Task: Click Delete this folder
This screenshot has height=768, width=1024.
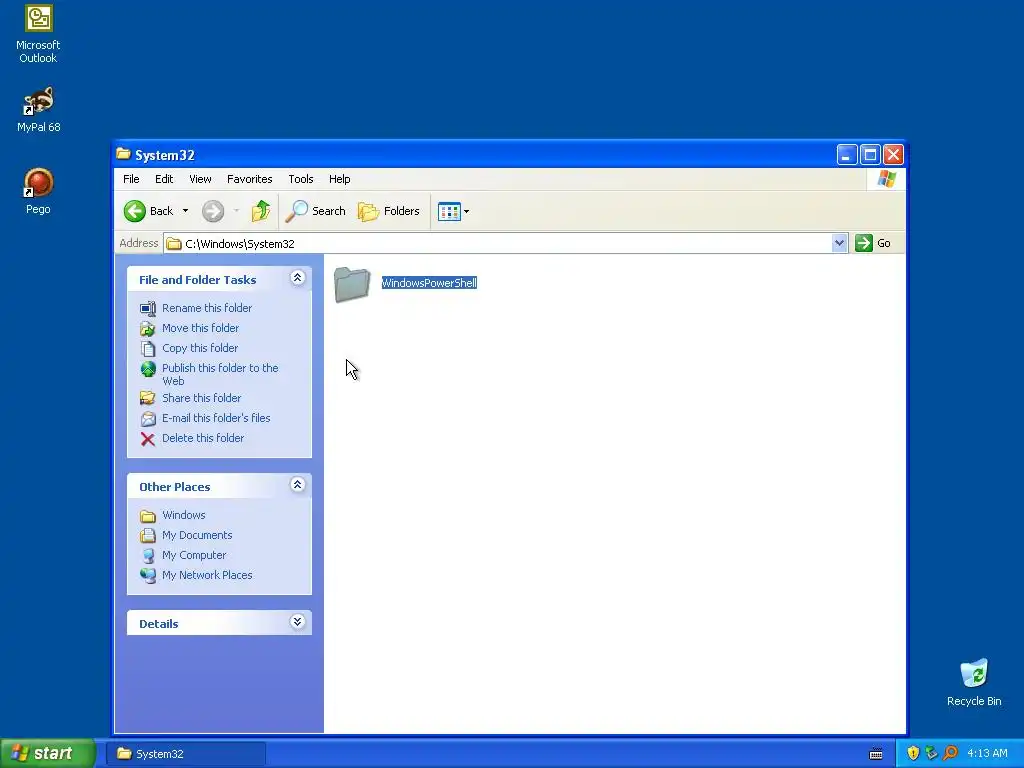Action: [203, 438]
